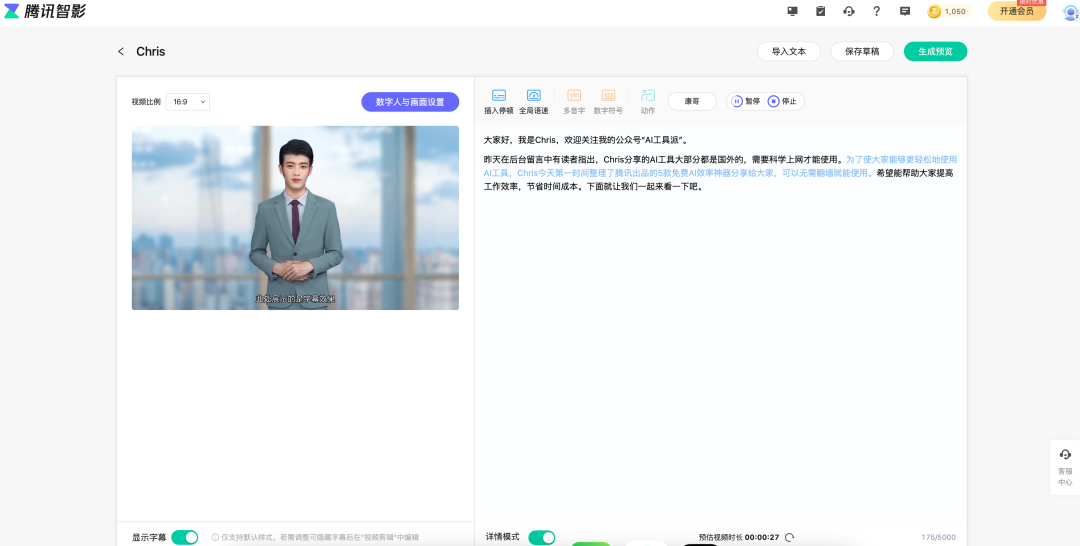Refresh the estimated duration icon
This screenshot has height=546, width=1080.
pos(790,538)
